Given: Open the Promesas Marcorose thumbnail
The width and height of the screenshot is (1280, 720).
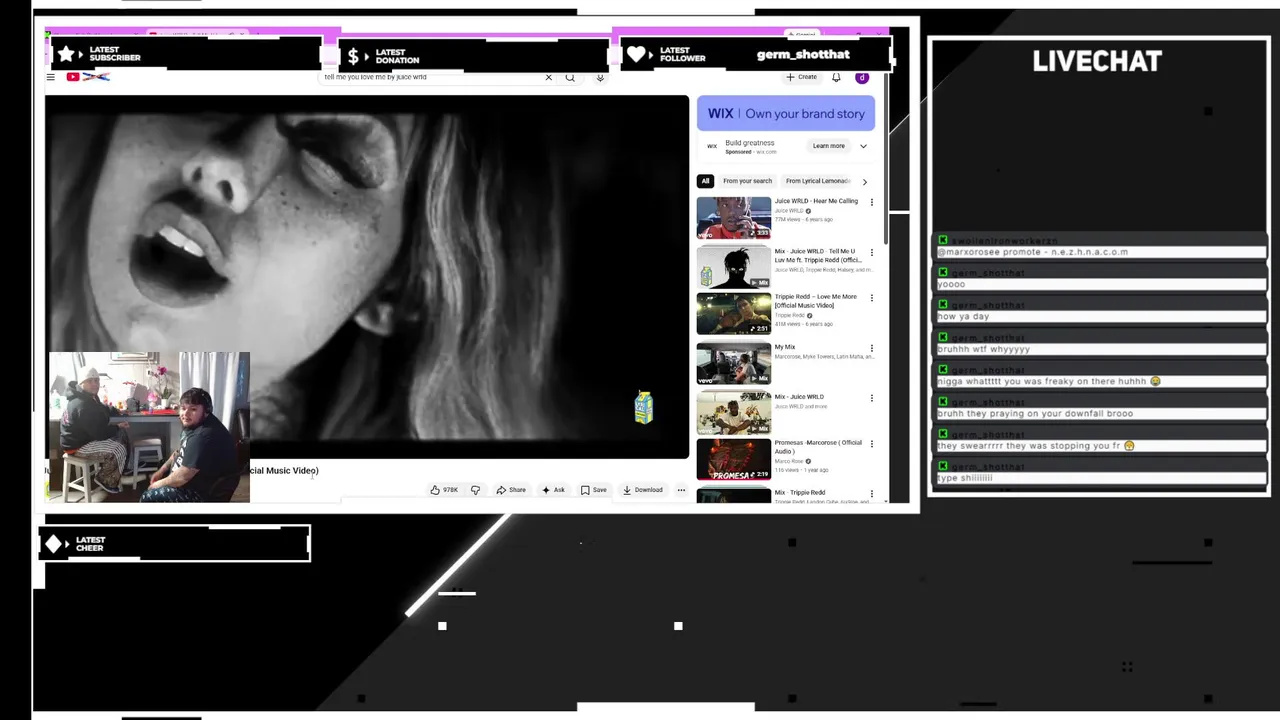Looking at the screenshot, I should coord(734,459).
